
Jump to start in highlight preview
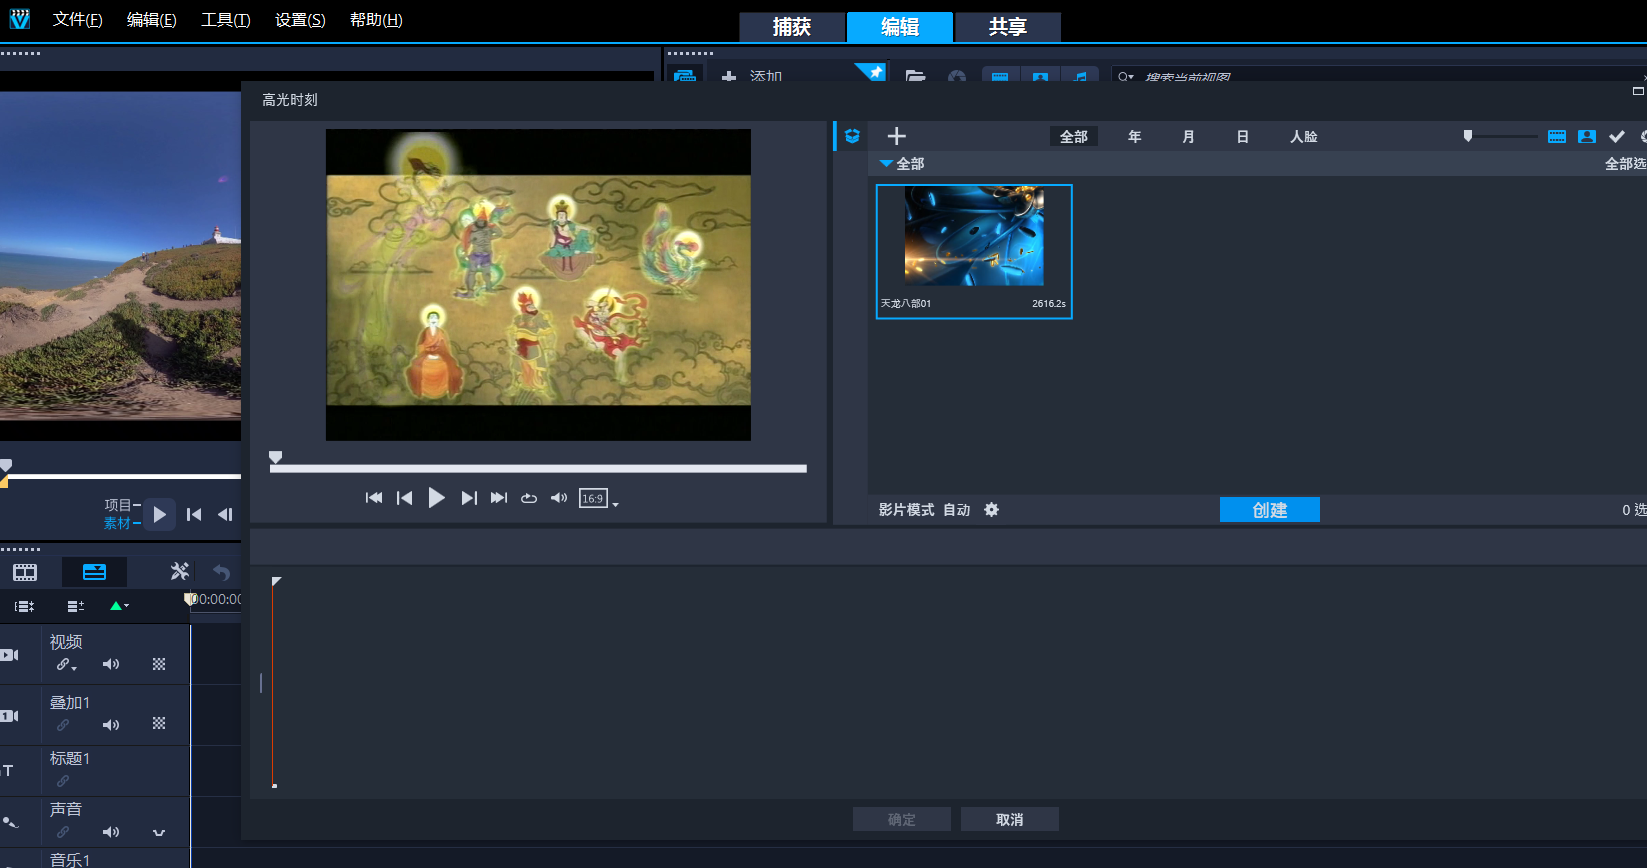coord(374,498)
